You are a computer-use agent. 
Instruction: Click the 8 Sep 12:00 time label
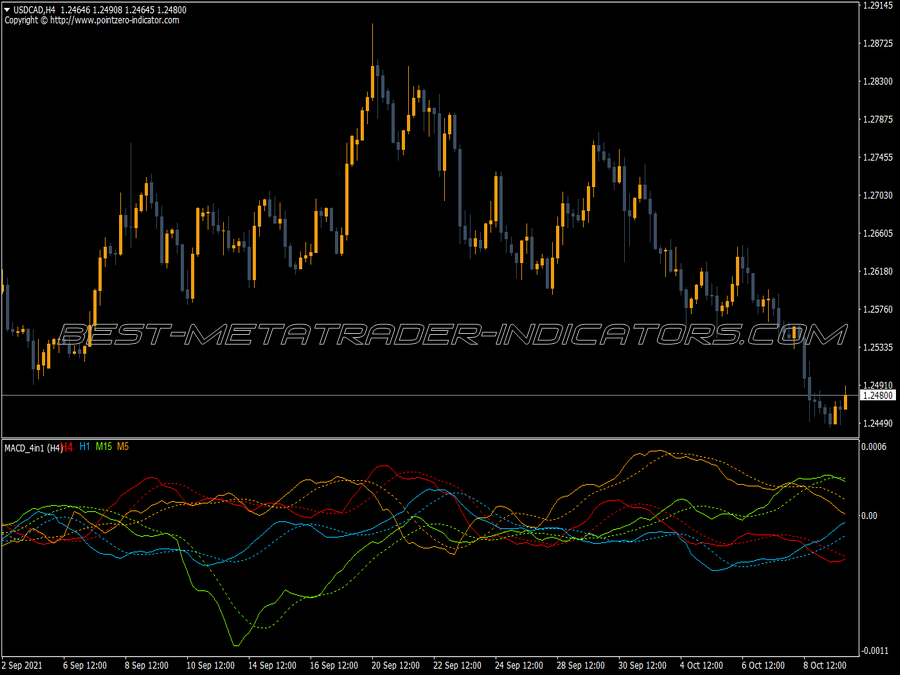[x=146, y=665]
